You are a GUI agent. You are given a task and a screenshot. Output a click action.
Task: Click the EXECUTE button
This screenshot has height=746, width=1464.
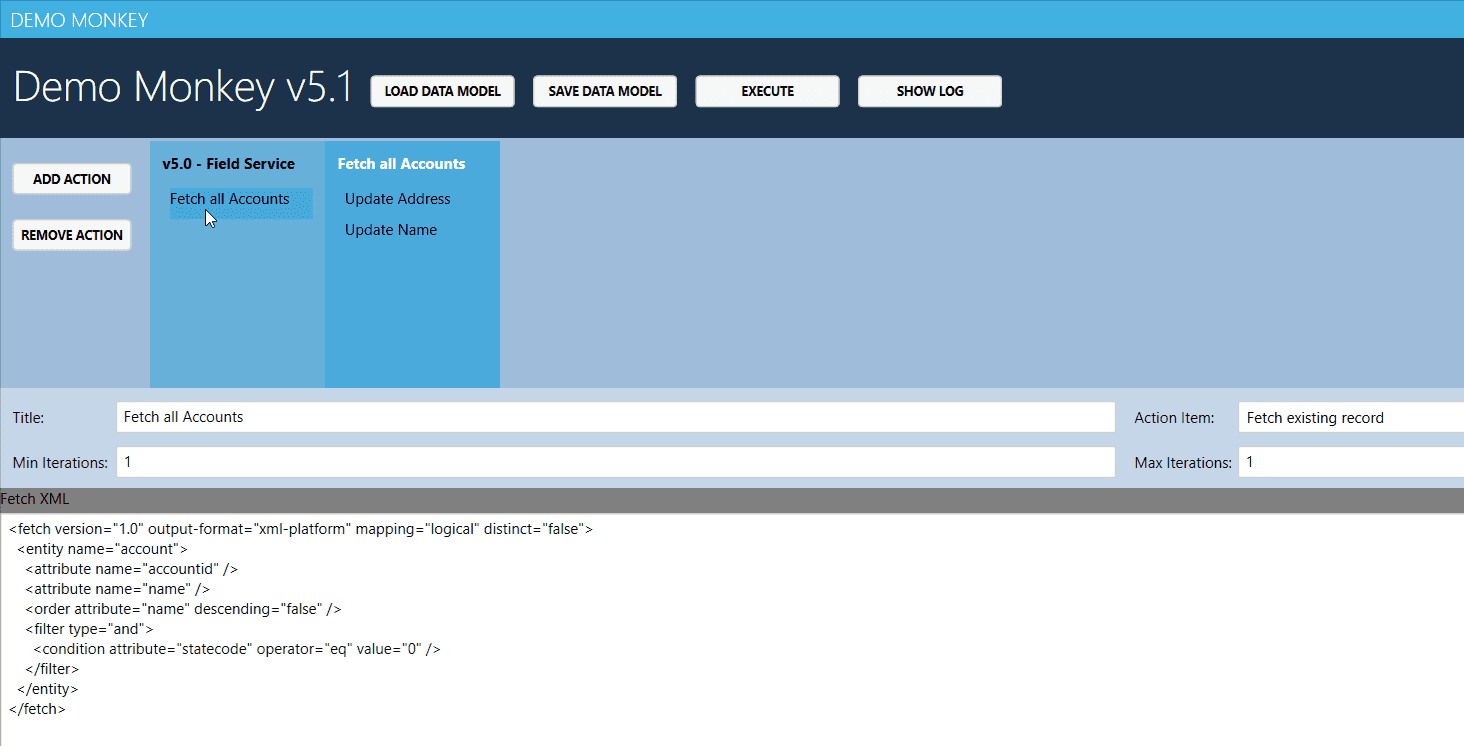click(767, 91)
